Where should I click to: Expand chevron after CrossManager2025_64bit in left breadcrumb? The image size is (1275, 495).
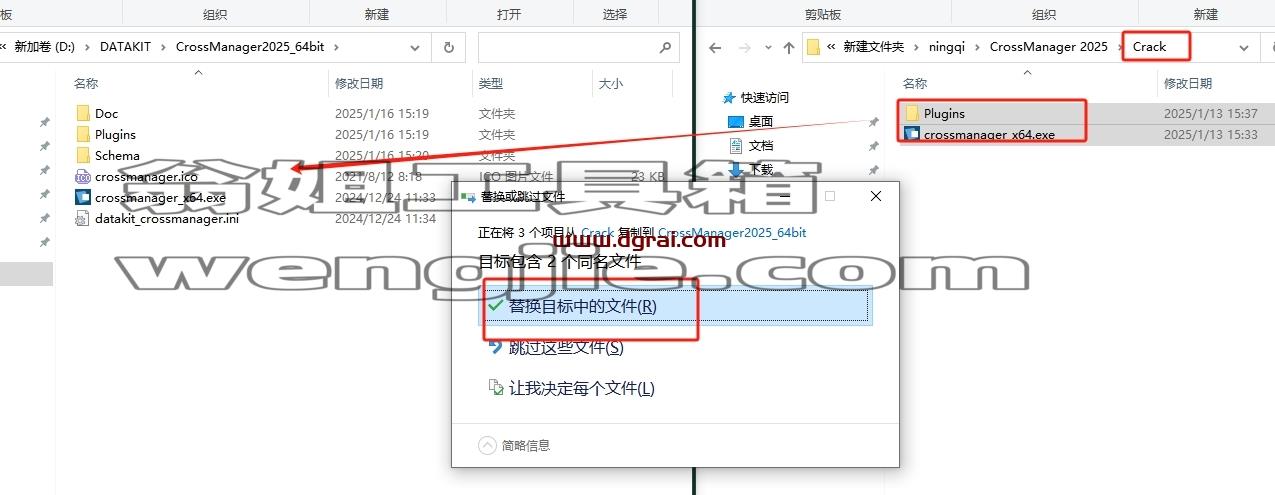pyautogui.click(x=335, y=47)
